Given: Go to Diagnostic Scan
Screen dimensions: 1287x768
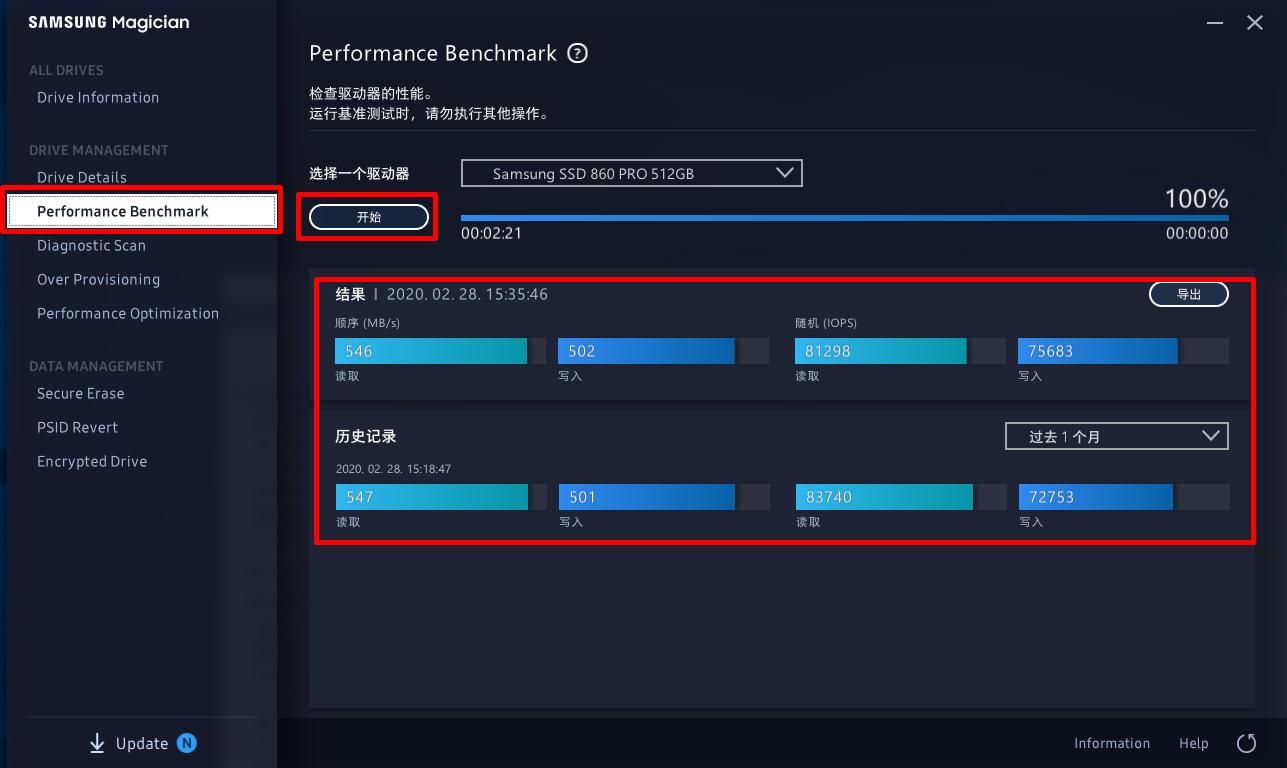Looking at the screenshot, I should tap(91, 245).
